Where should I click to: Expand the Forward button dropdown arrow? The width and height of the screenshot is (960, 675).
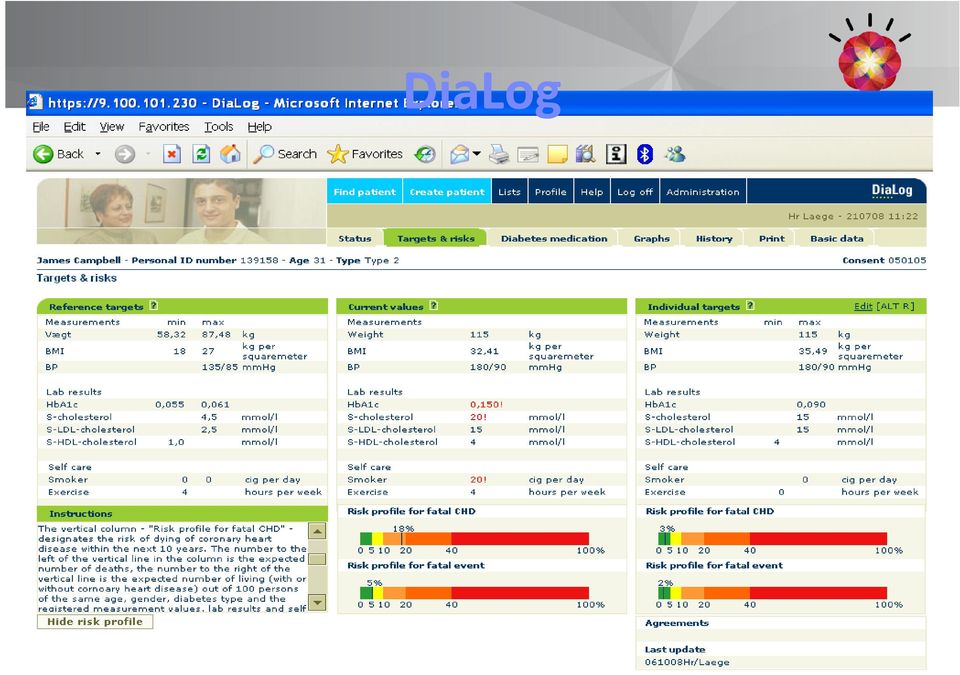point(148,154)
